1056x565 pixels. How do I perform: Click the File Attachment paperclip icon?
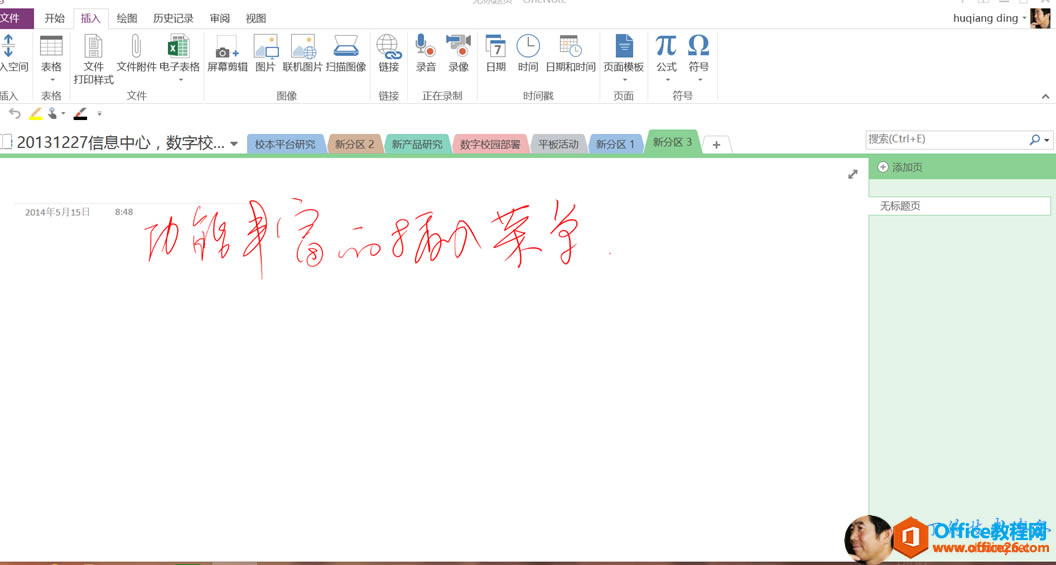[x=136, y=46]
